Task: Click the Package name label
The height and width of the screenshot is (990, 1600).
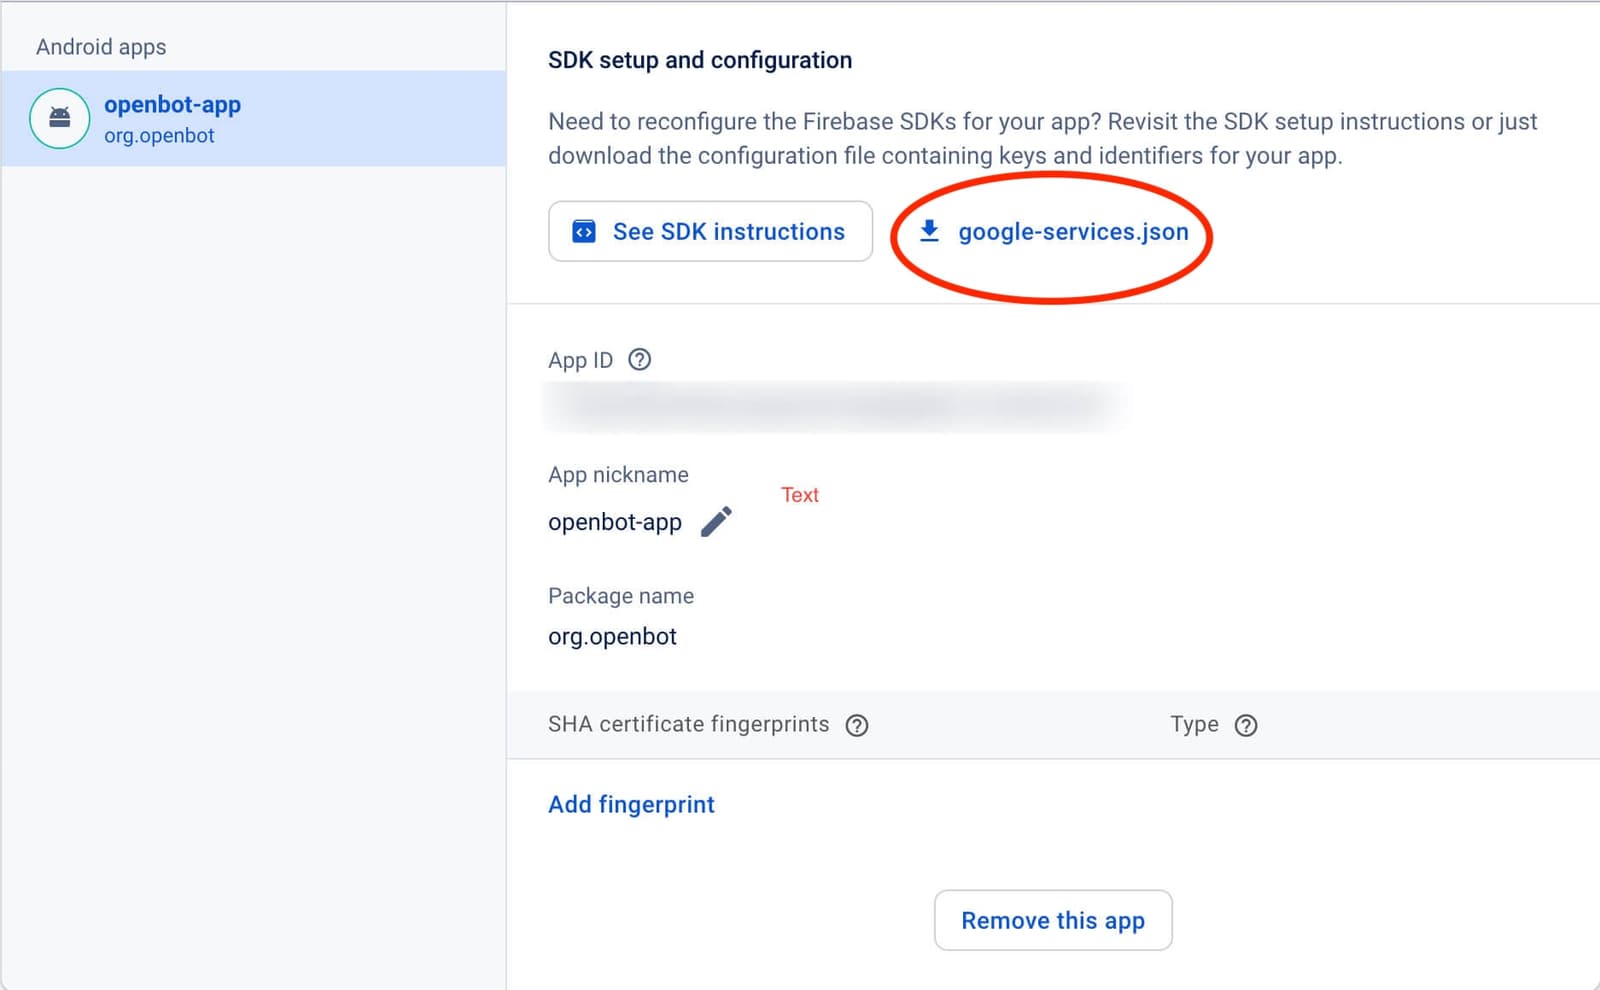Action: [621, 596]
